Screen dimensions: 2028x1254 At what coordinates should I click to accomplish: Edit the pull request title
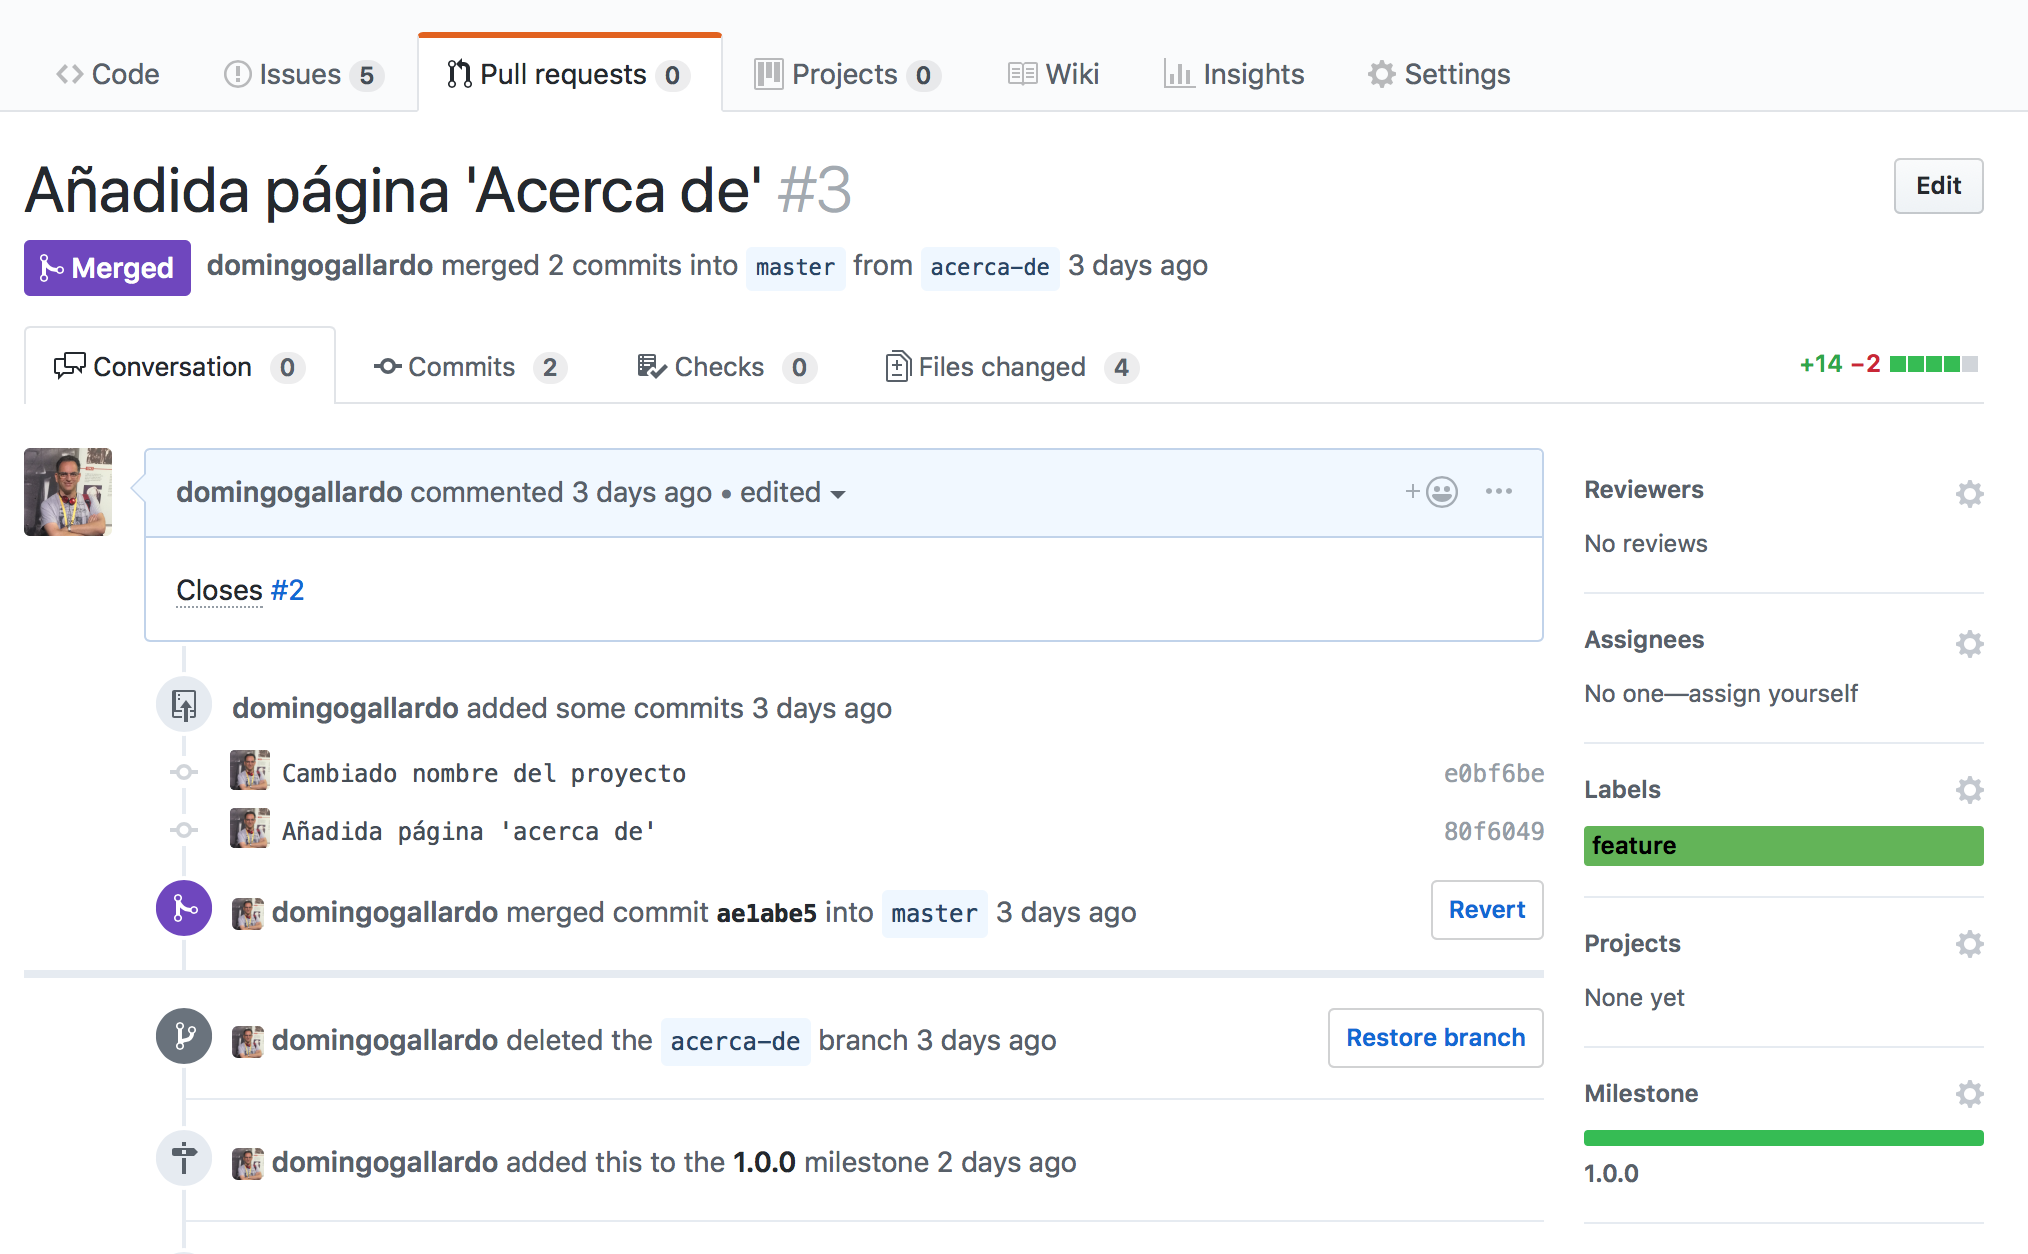pyautogui.click(x=1938, y=186)
